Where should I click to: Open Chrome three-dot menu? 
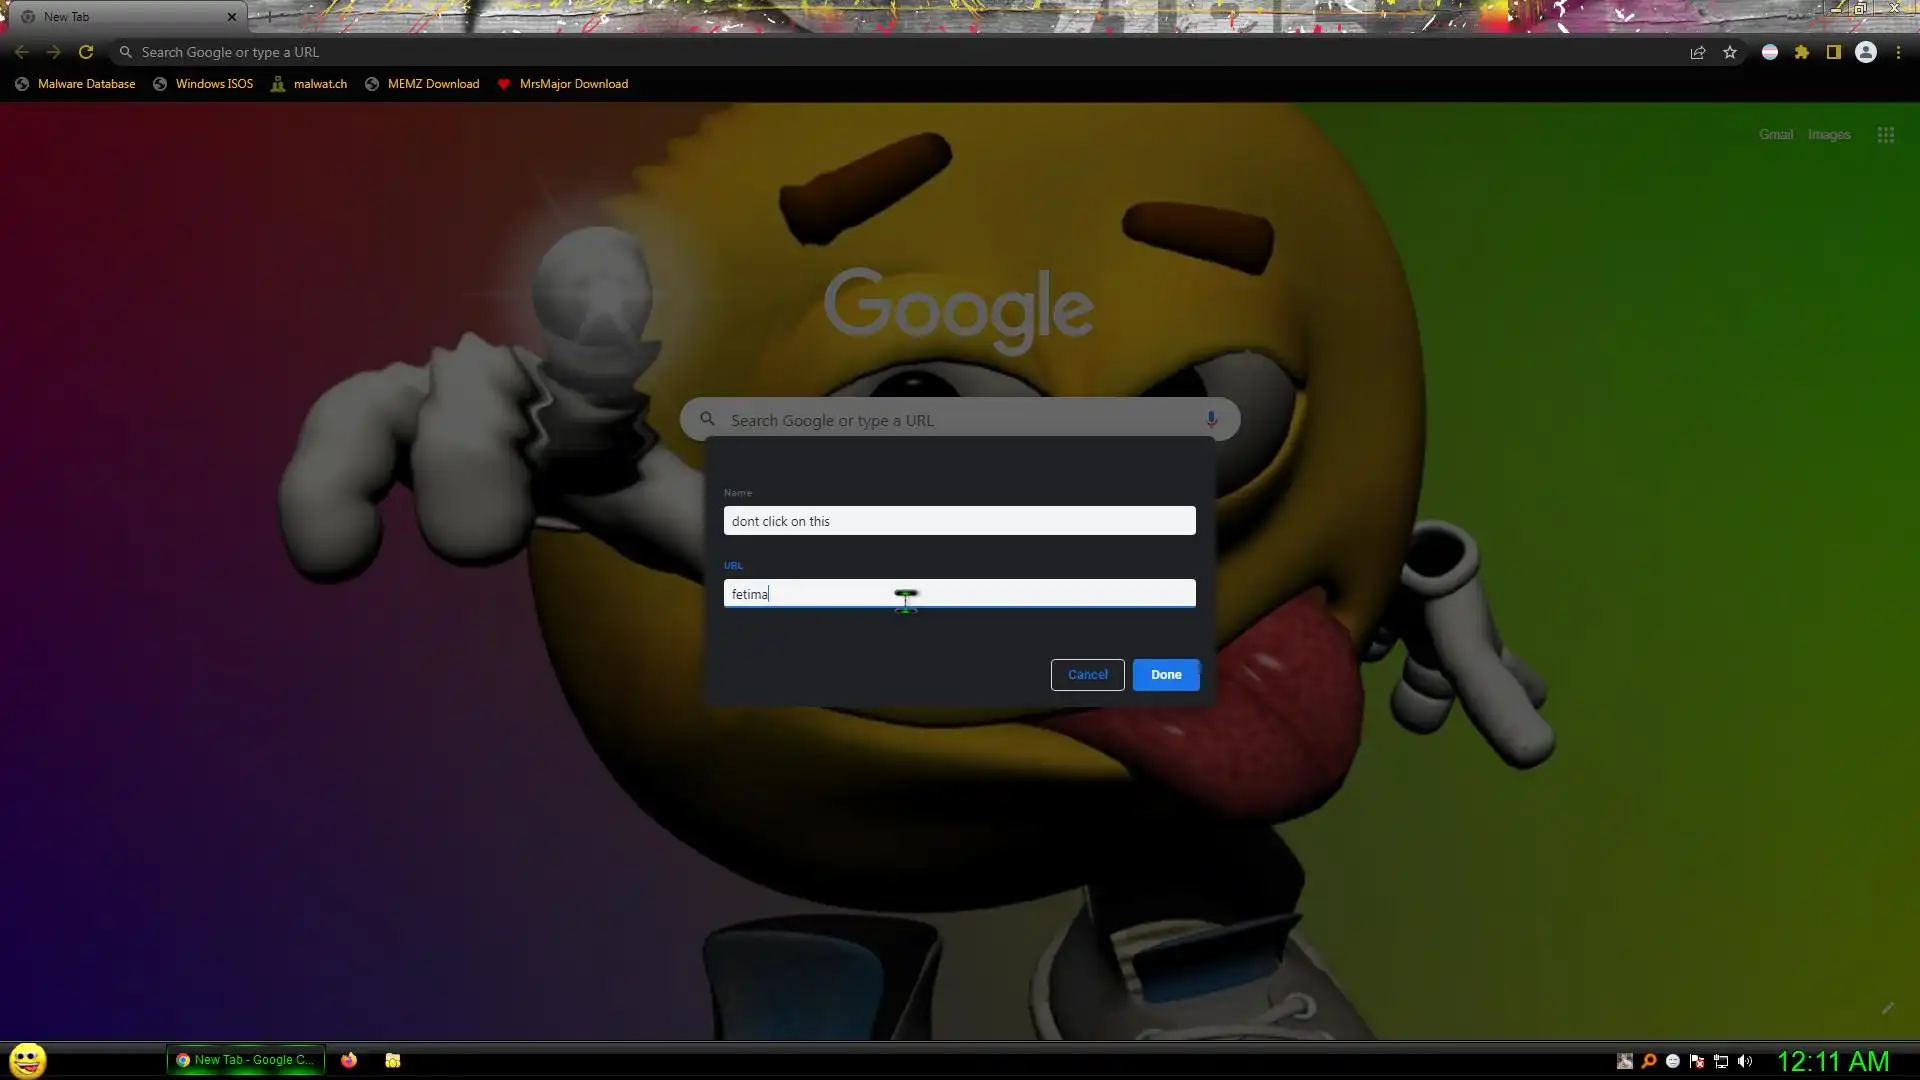[x=1898, y=52]
